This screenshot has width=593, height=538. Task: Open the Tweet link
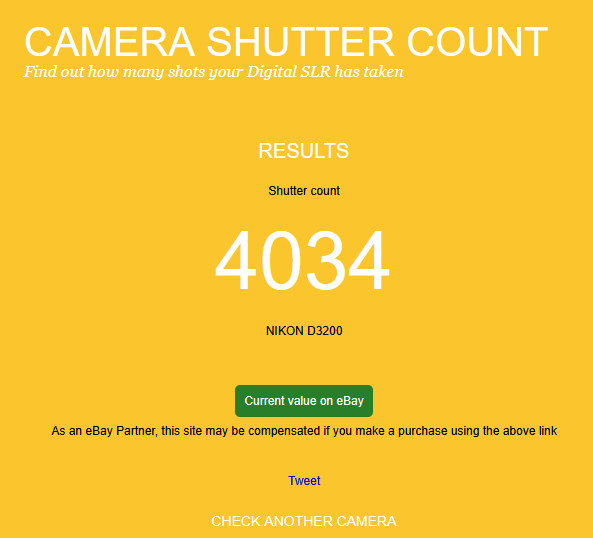304,481
